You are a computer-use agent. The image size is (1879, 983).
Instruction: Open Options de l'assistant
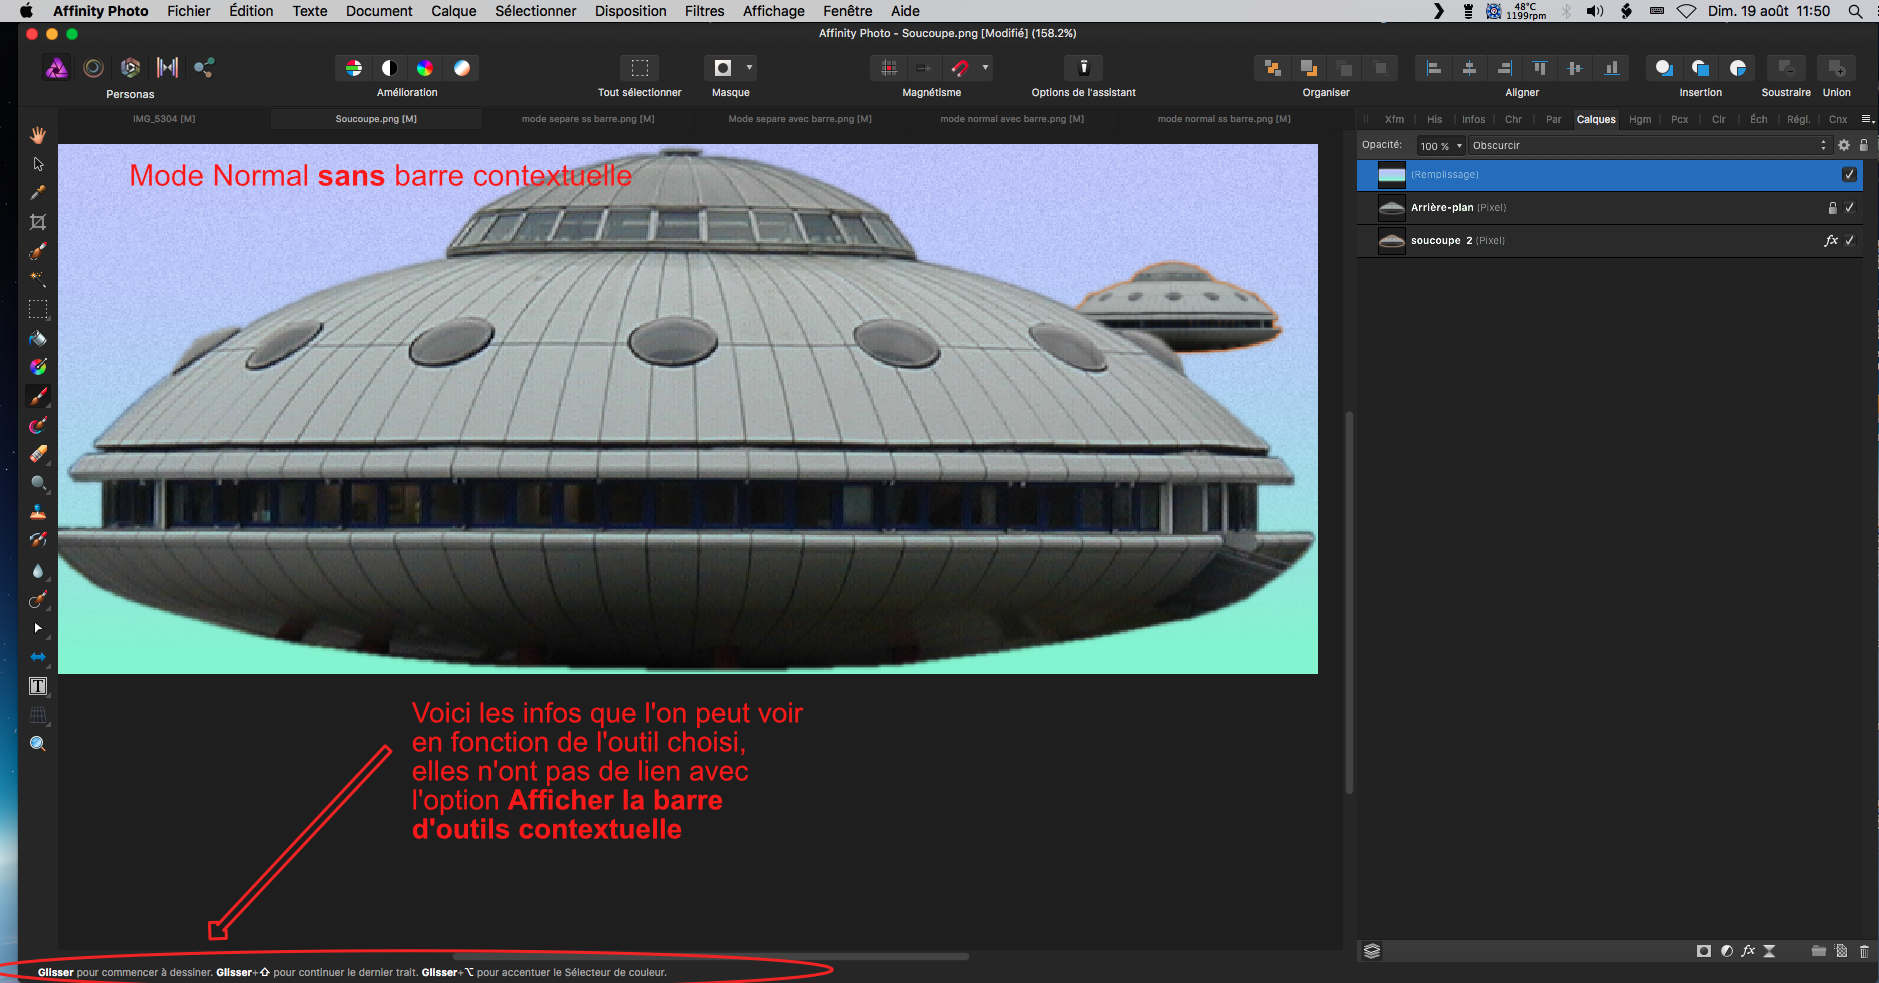click(x=1083, y=68)
